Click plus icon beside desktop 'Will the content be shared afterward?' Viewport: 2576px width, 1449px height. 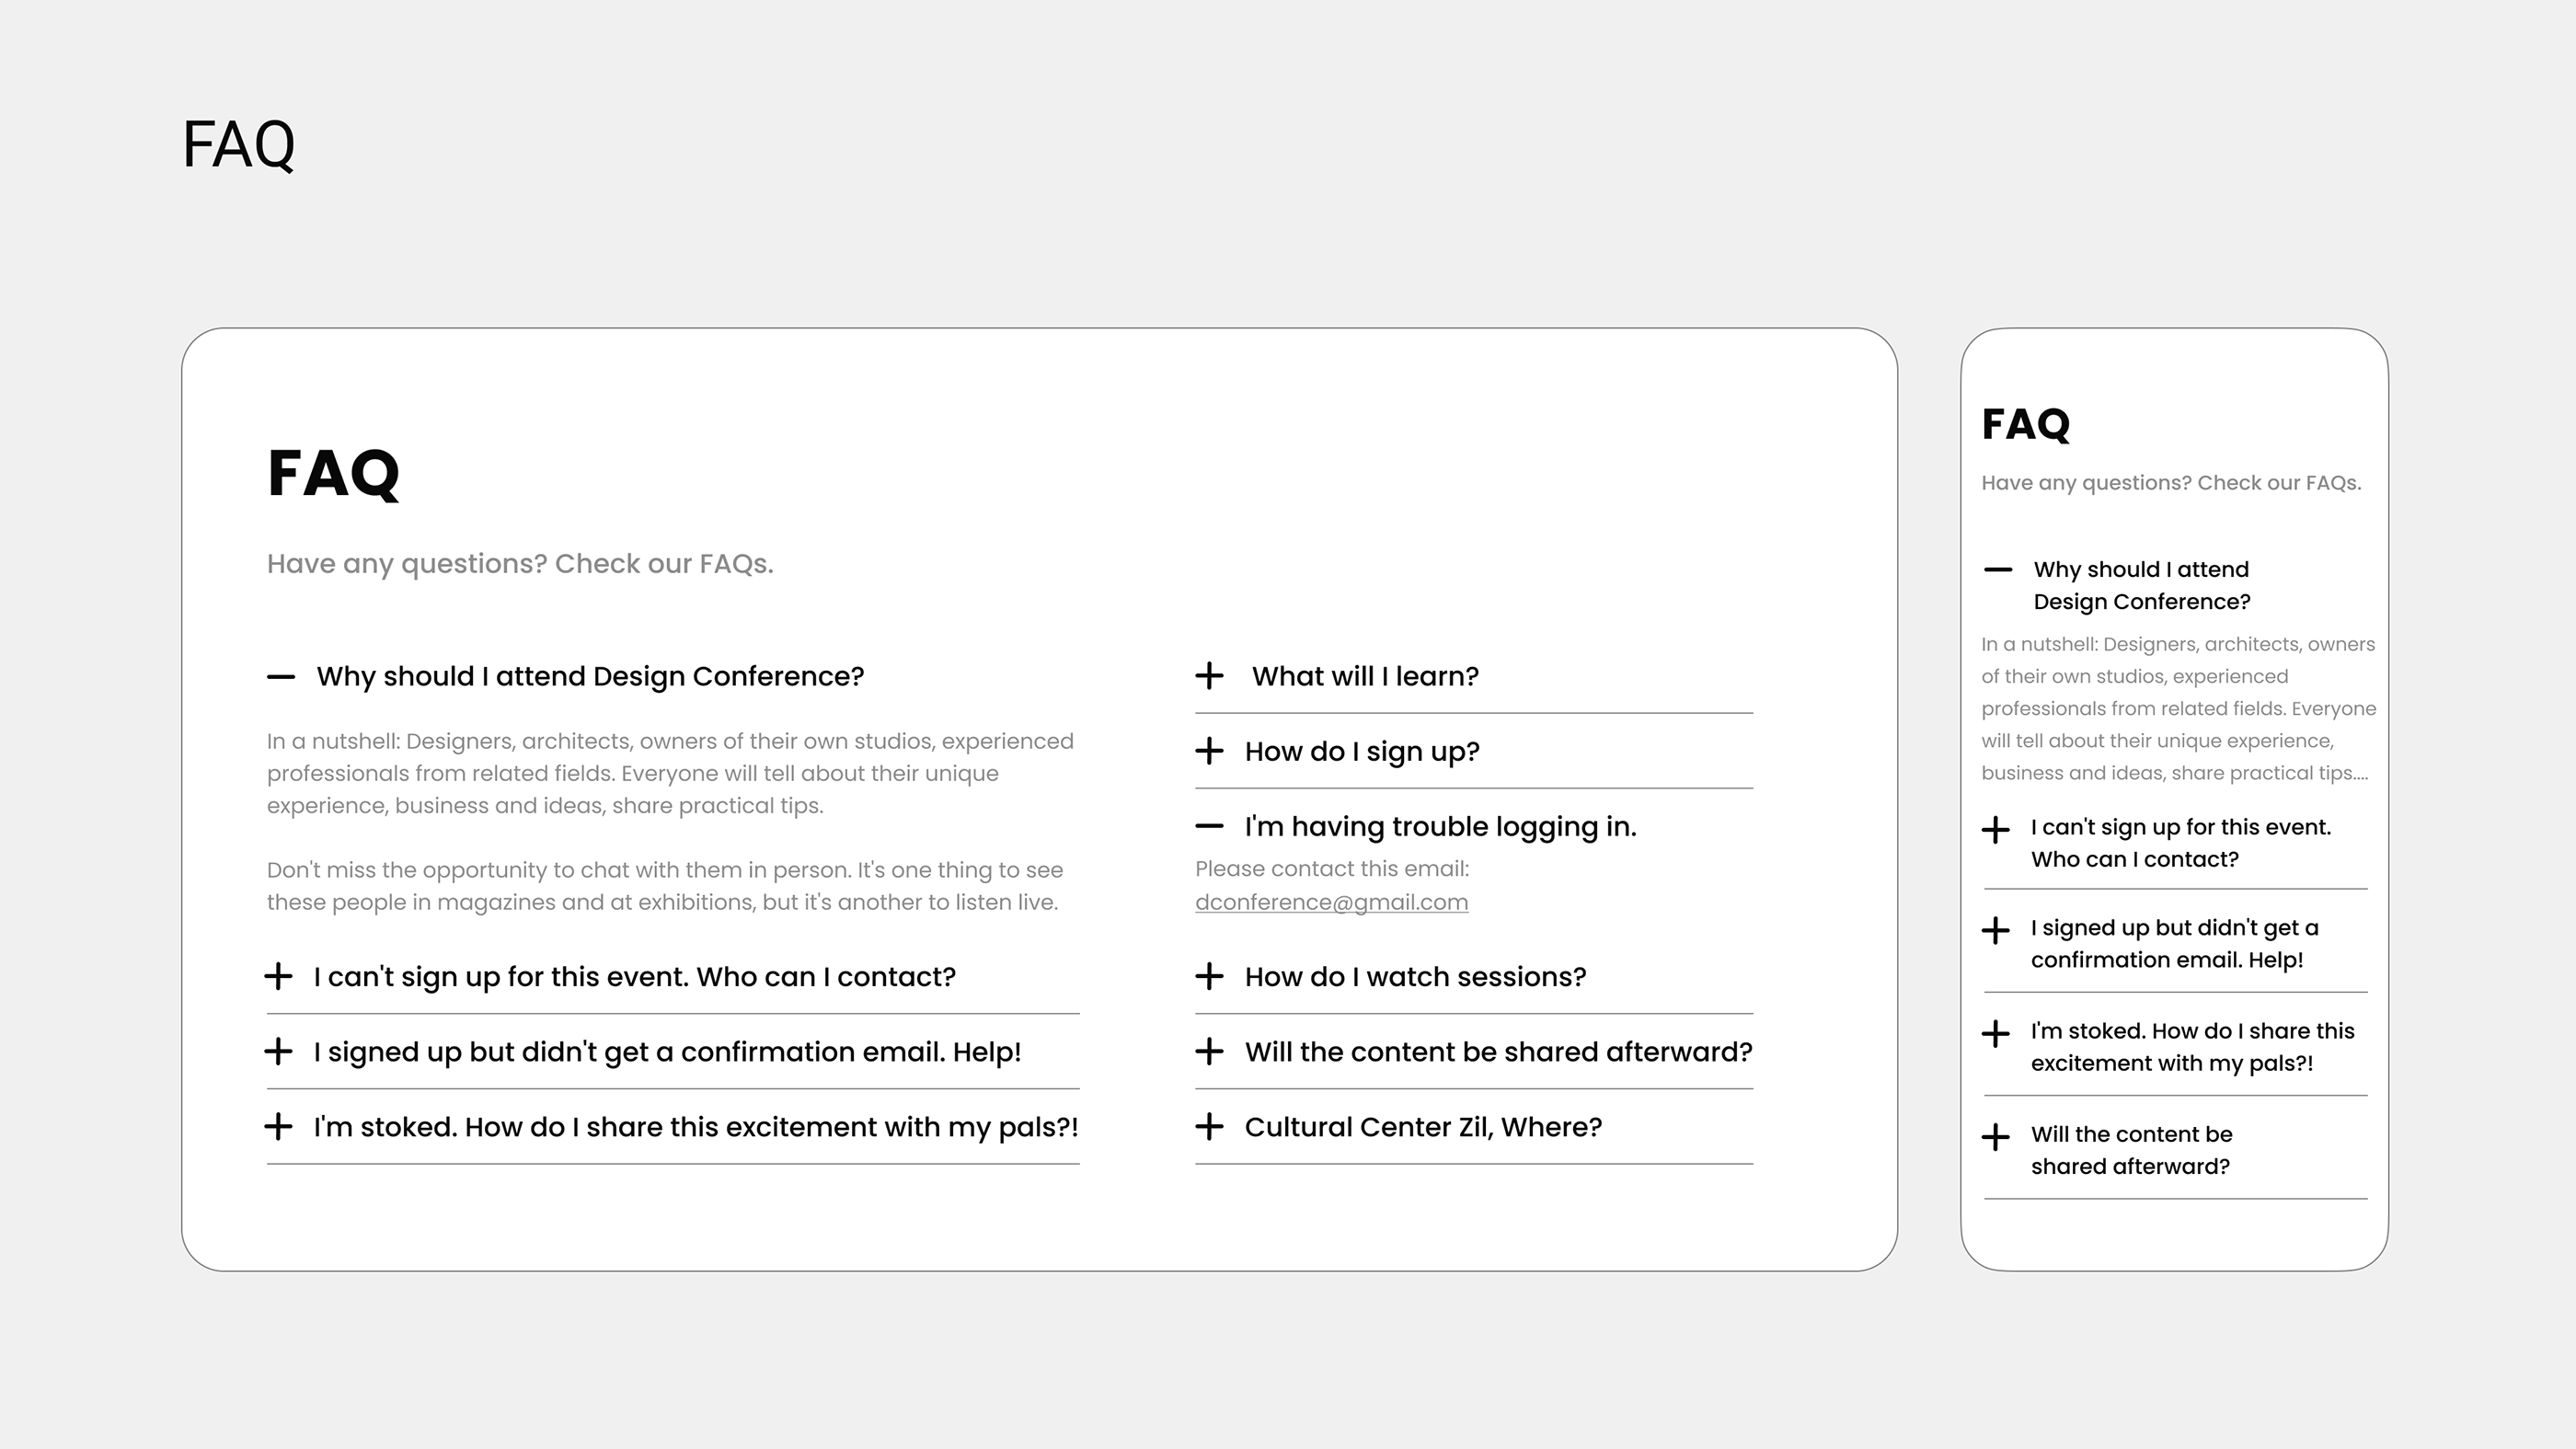pyautogui.click(x=1209, y=1051)
